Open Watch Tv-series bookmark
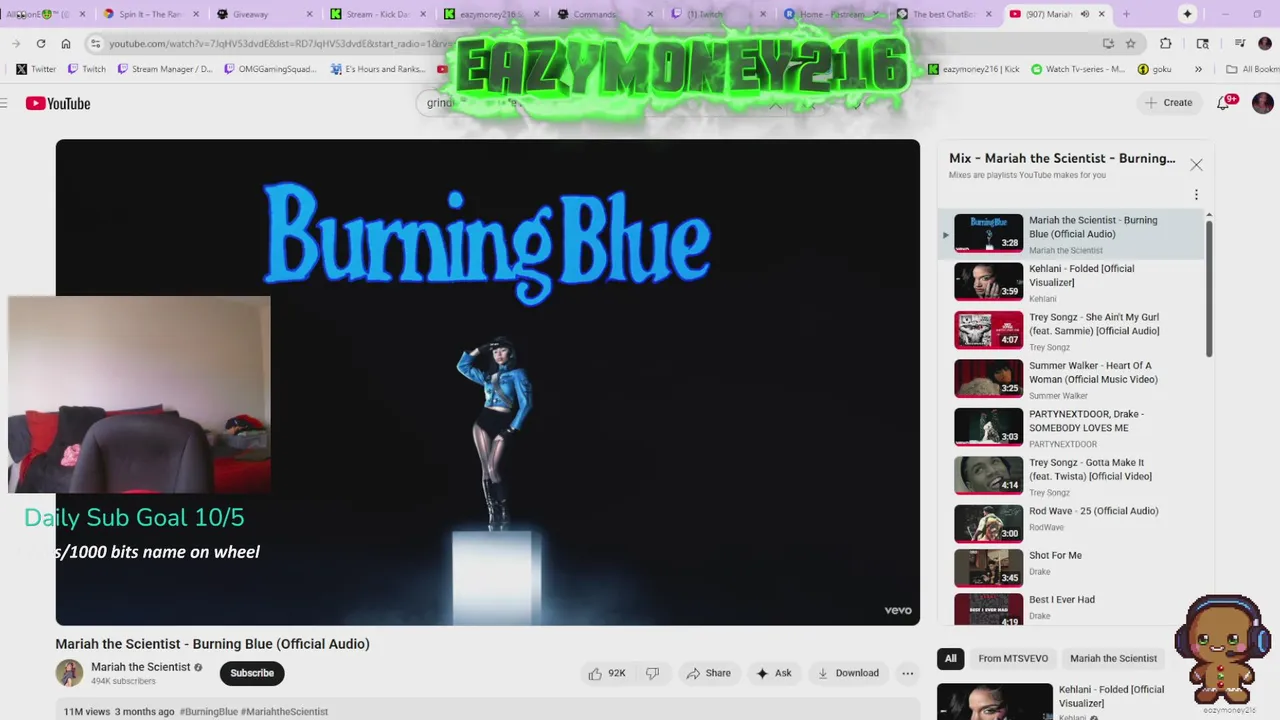Image resolution: width=1280 pixels, height=720 pixels. click(x=1078, y=69)
